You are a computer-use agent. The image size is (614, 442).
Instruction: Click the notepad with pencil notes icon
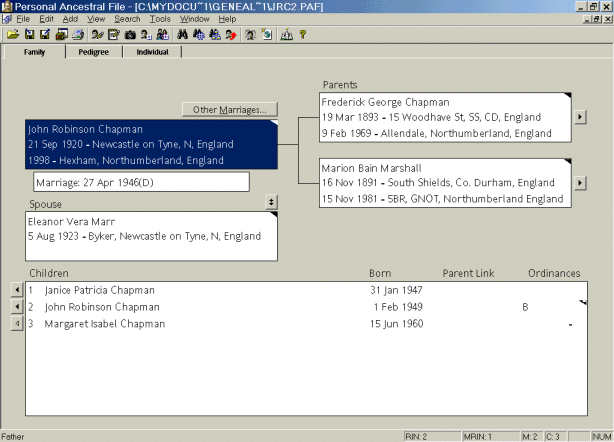pyautogui.click(x=113, y=34)
